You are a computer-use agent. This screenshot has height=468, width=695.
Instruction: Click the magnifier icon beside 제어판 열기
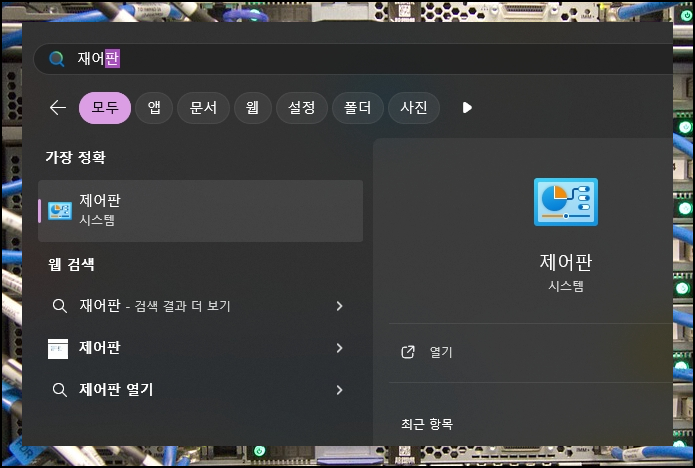point(59,390)
